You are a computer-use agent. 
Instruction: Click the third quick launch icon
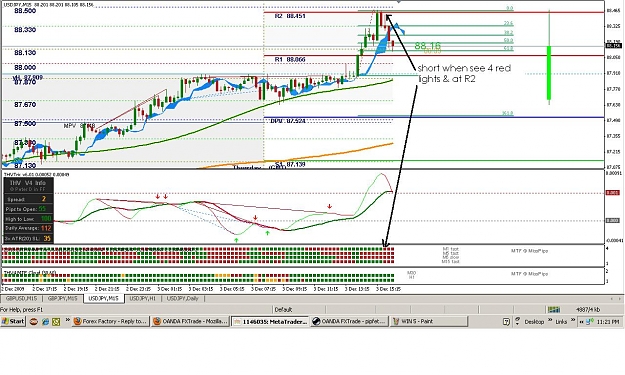(56, 321)
